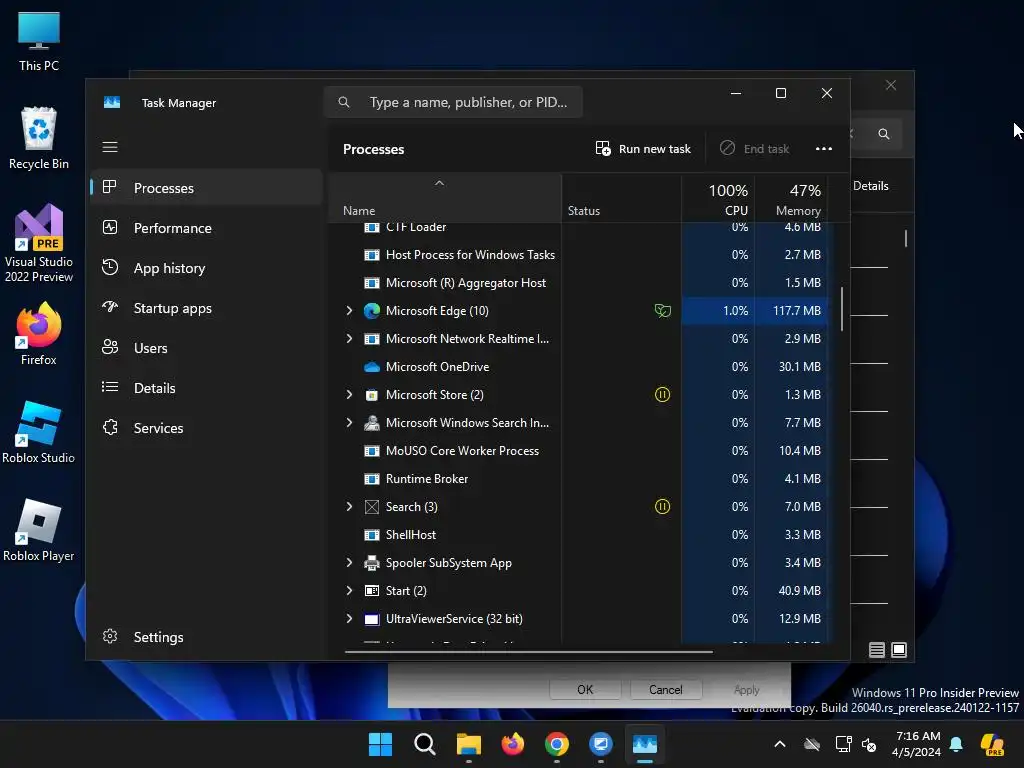Open the Windows Start button on taskbar
The height and width of the screenshot is (768, 1024).
tap(380, 744)
